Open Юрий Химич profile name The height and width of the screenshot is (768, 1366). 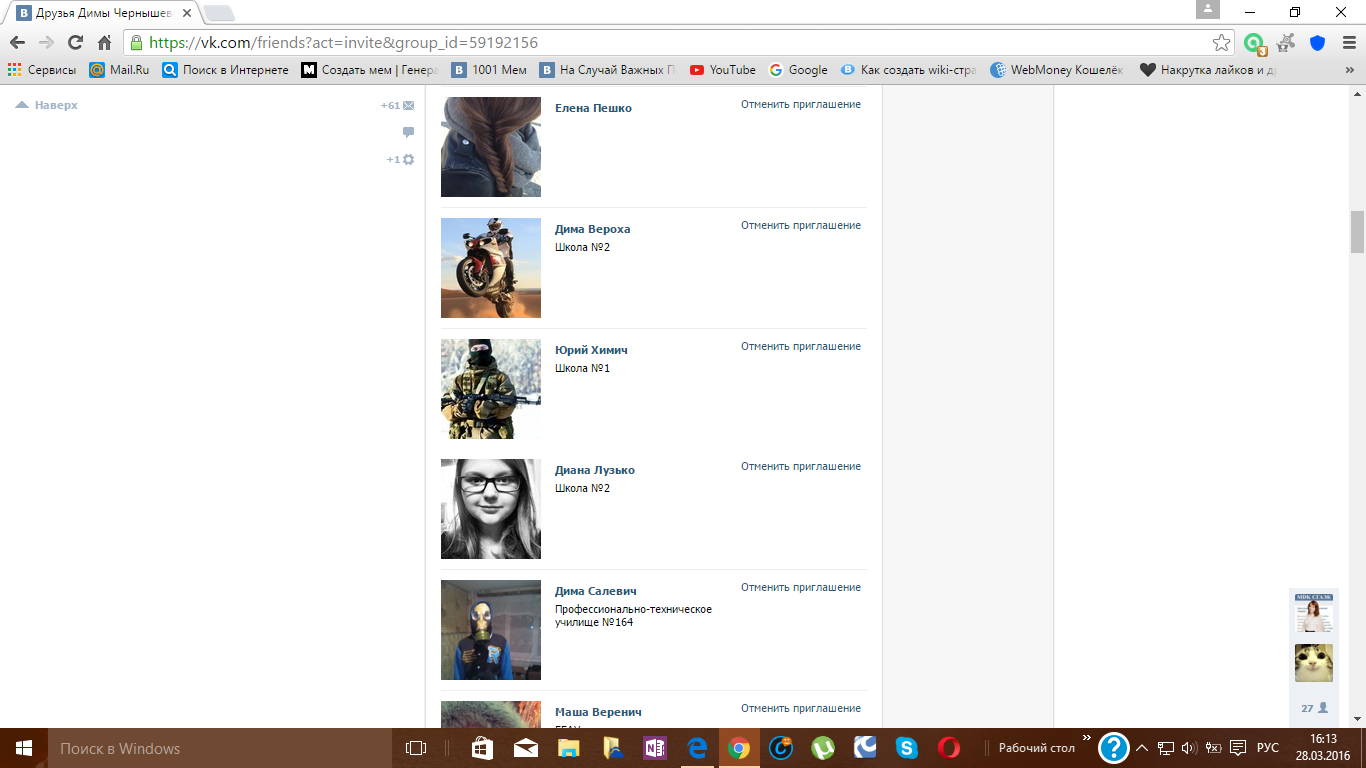click(x=591, y=350)
